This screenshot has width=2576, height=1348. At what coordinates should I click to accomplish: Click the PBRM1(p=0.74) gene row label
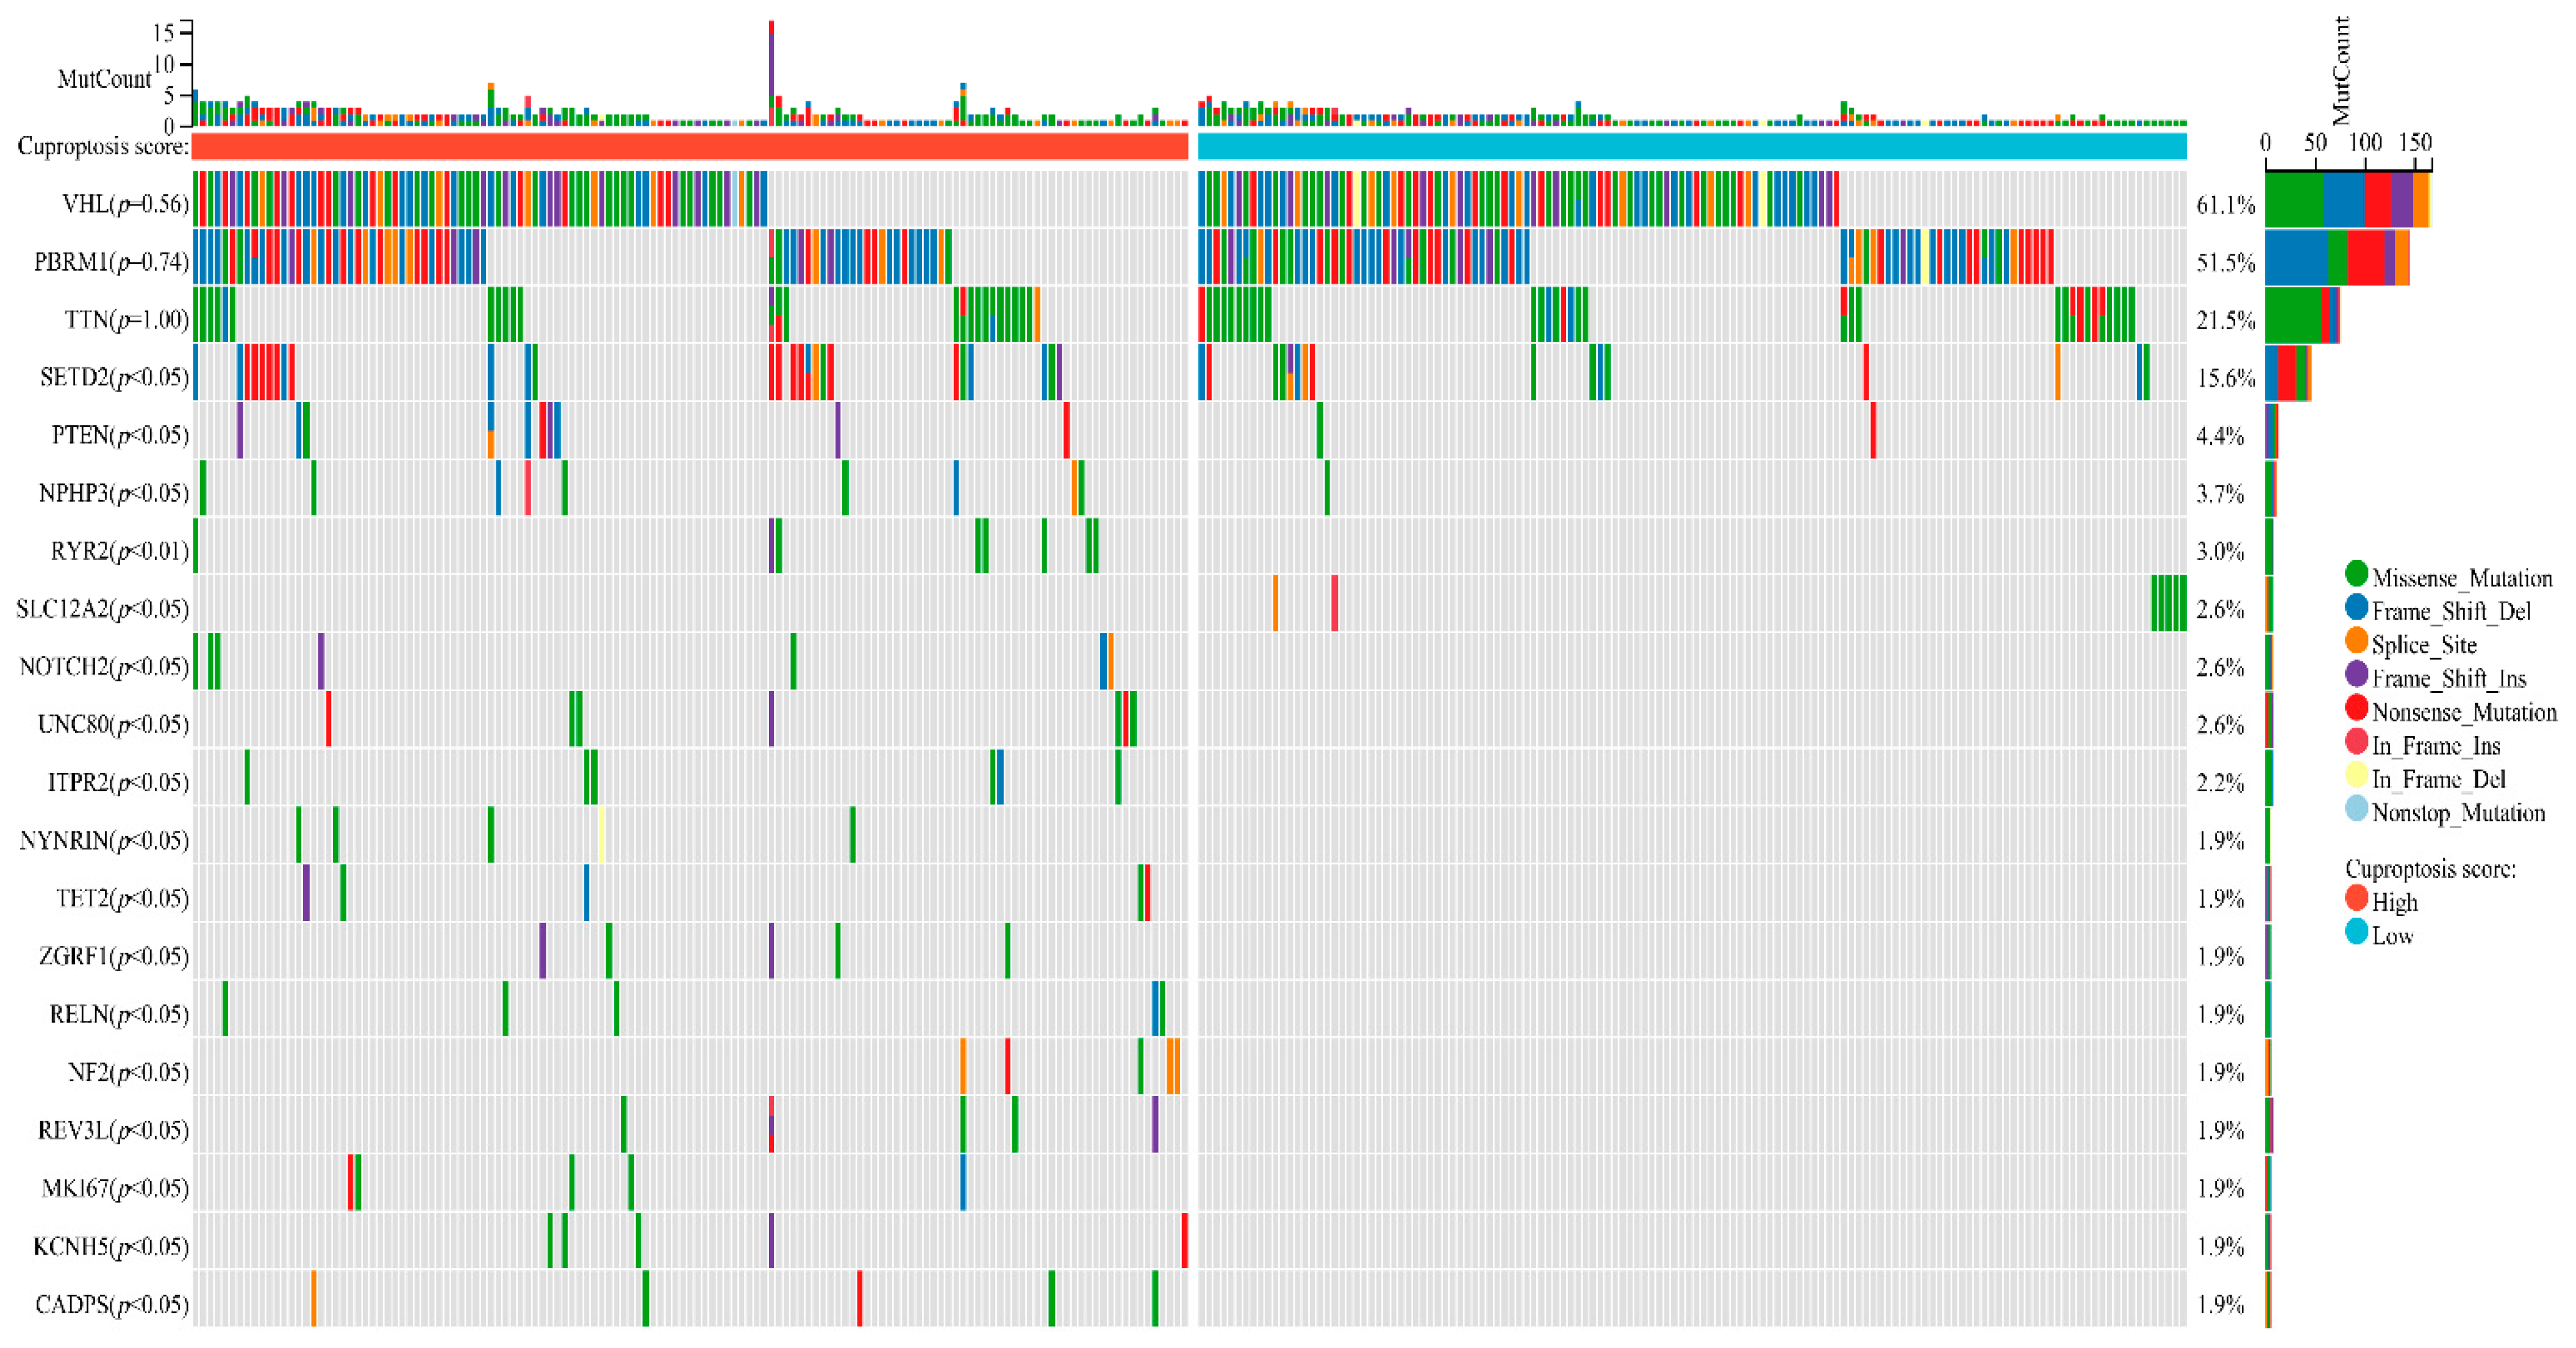click(x=111, y=262)
